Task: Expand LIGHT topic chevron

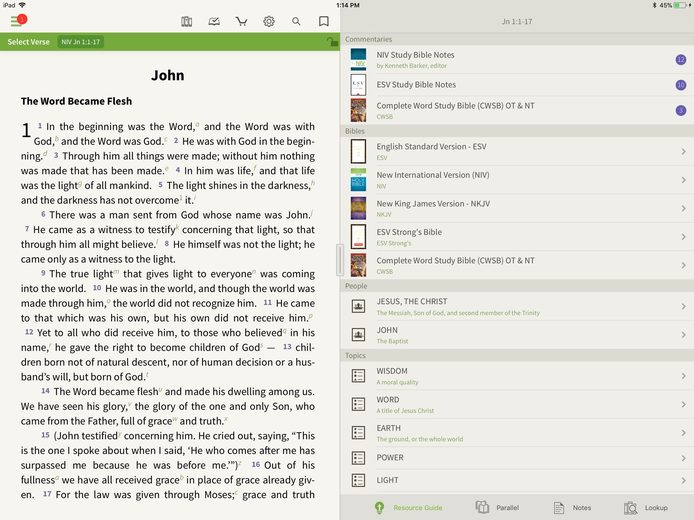Action: tap(684, 480)
